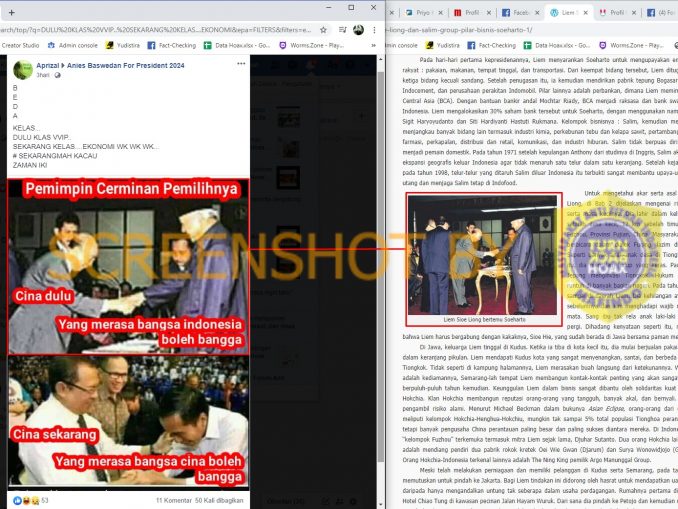Open Worms.Zone bookmark in left window
Screen dimensions: 678x509
click(x=312, y=45)
